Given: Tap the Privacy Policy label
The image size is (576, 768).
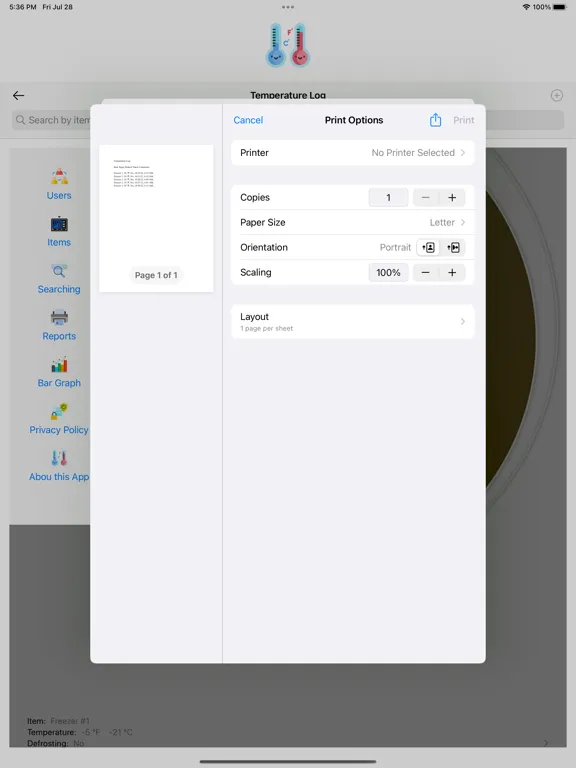Looking at the screenshot, I should [x=59, y=430].
